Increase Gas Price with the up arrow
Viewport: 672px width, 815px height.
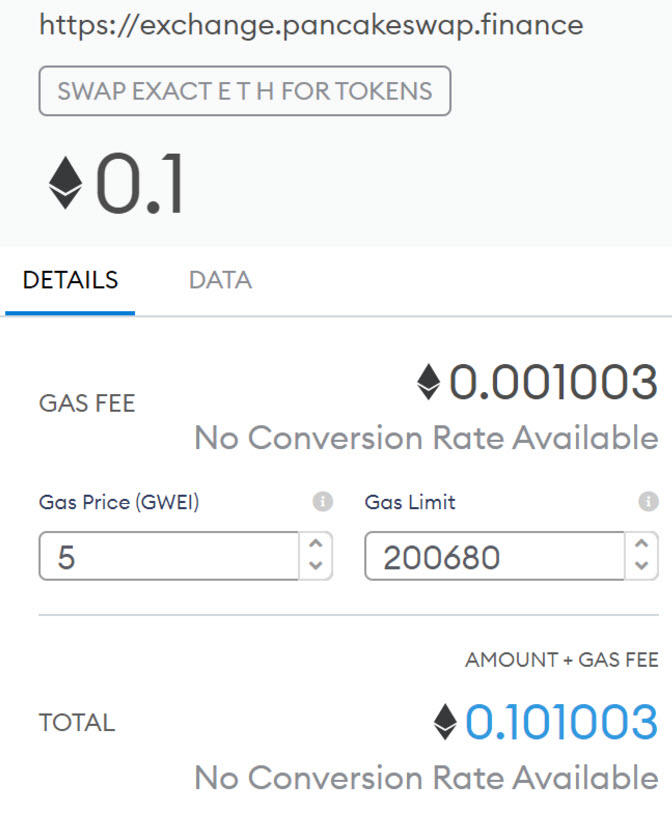pyautogui.click(x=316, y=545)
